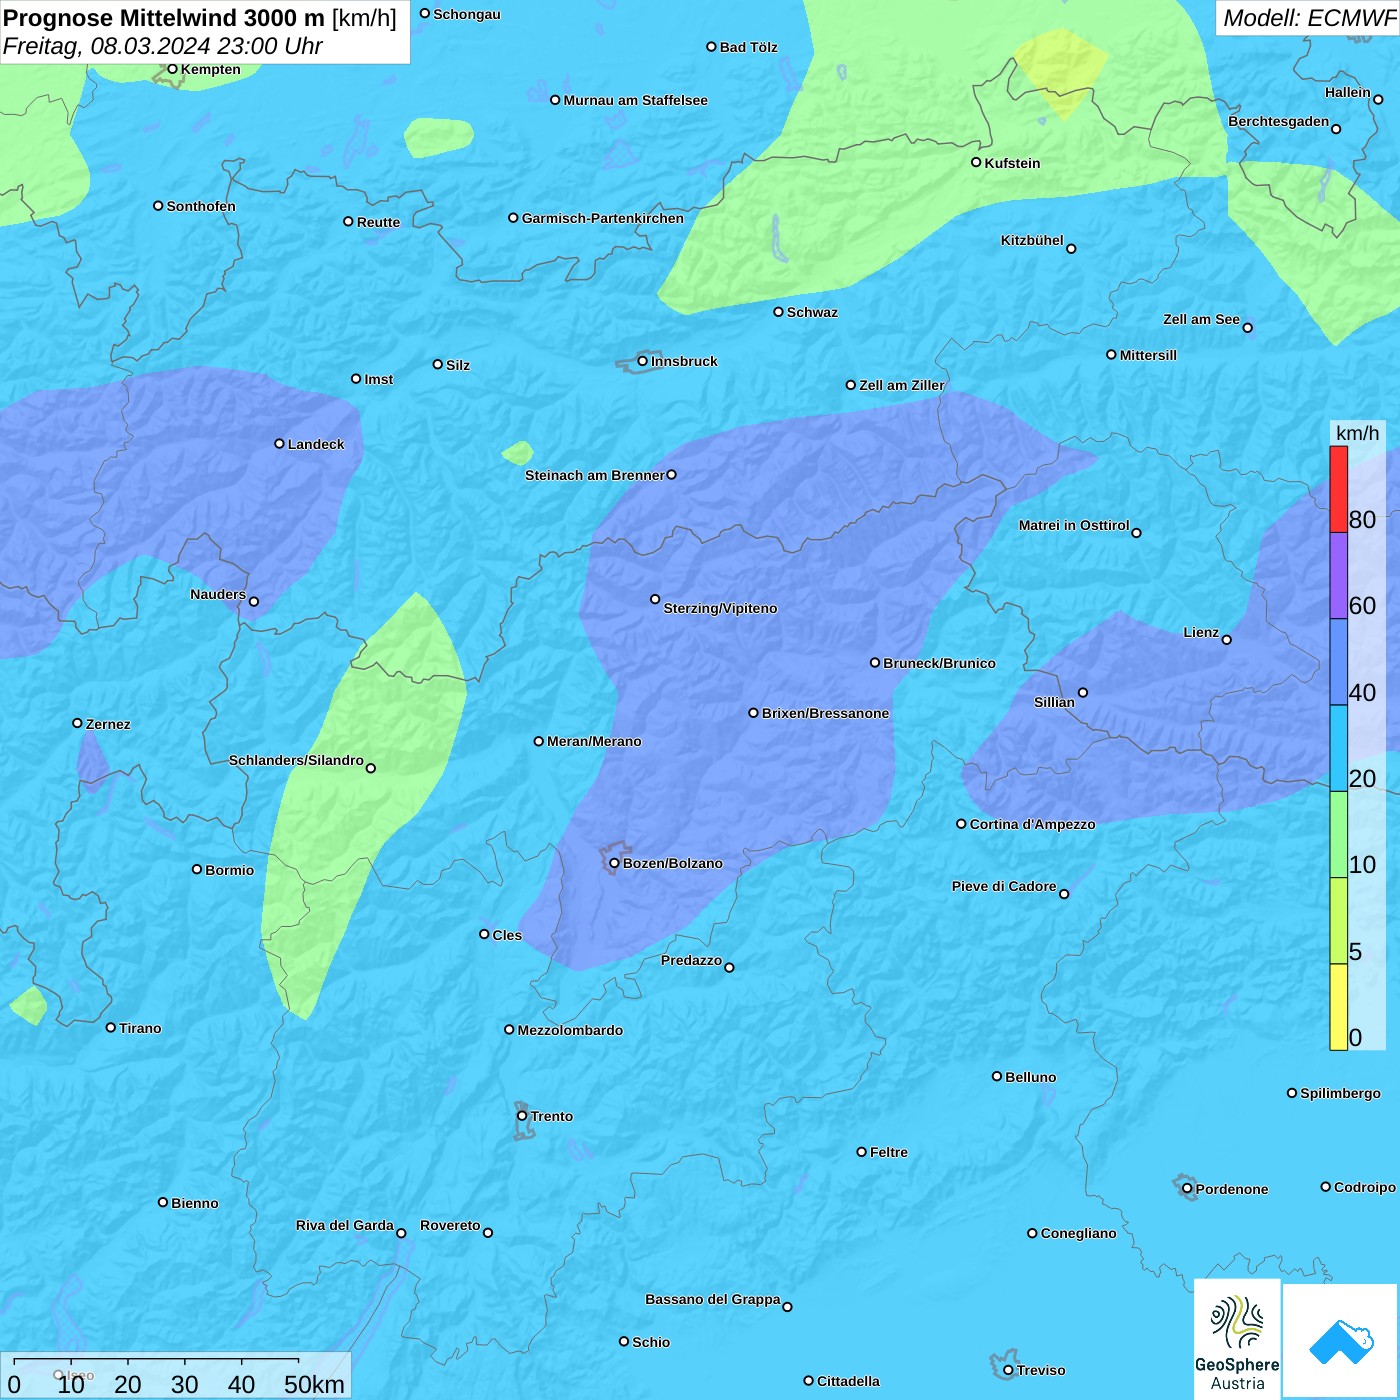Select the green 10–20 km/h legend swatch

tap(1338, 835)
